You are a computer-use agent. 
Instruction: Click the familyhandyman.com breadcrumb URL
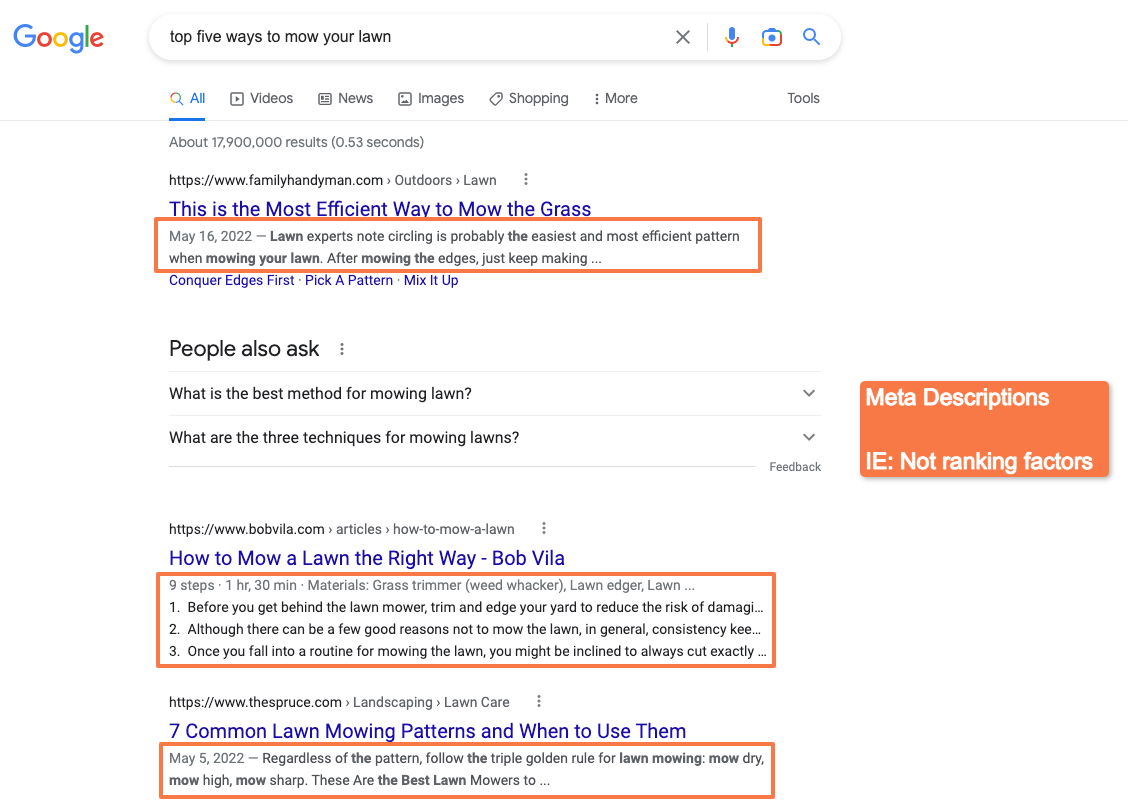[x=332, y=181]
